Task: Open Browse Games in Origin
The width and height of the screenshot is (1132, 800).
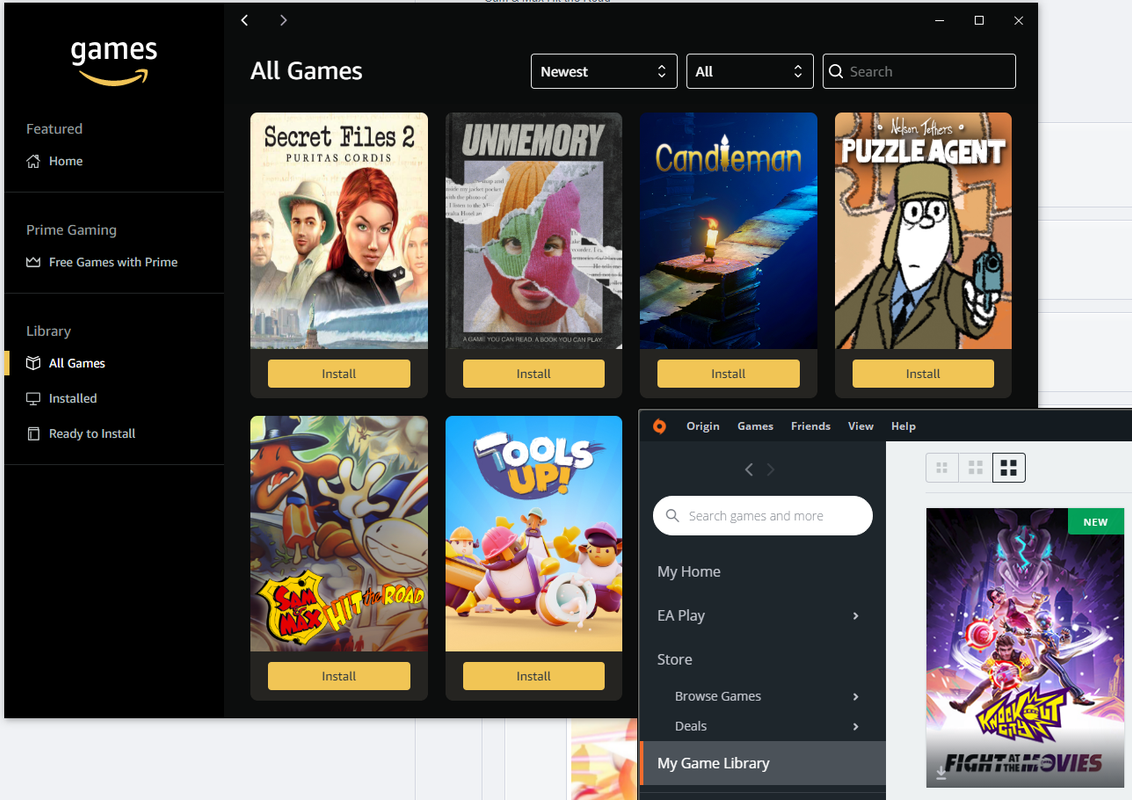Action: coord(718,697)
